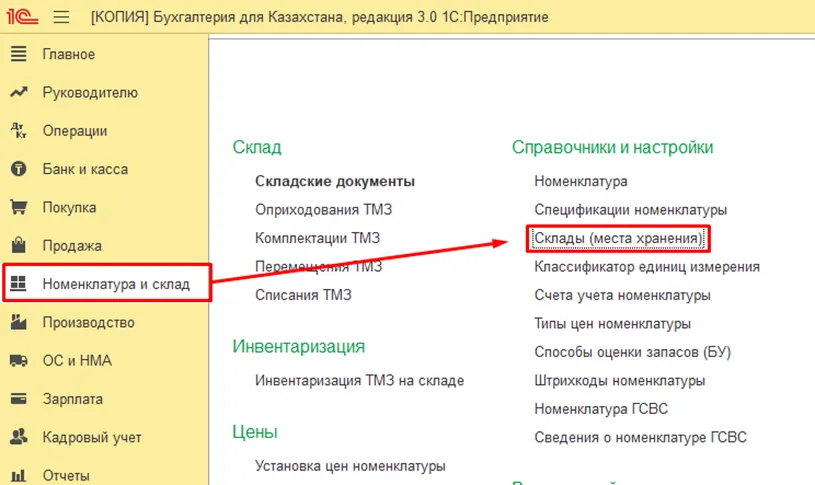Click the Банк и касса coin icon
The image size is (815, 485).
coord(19,169)
